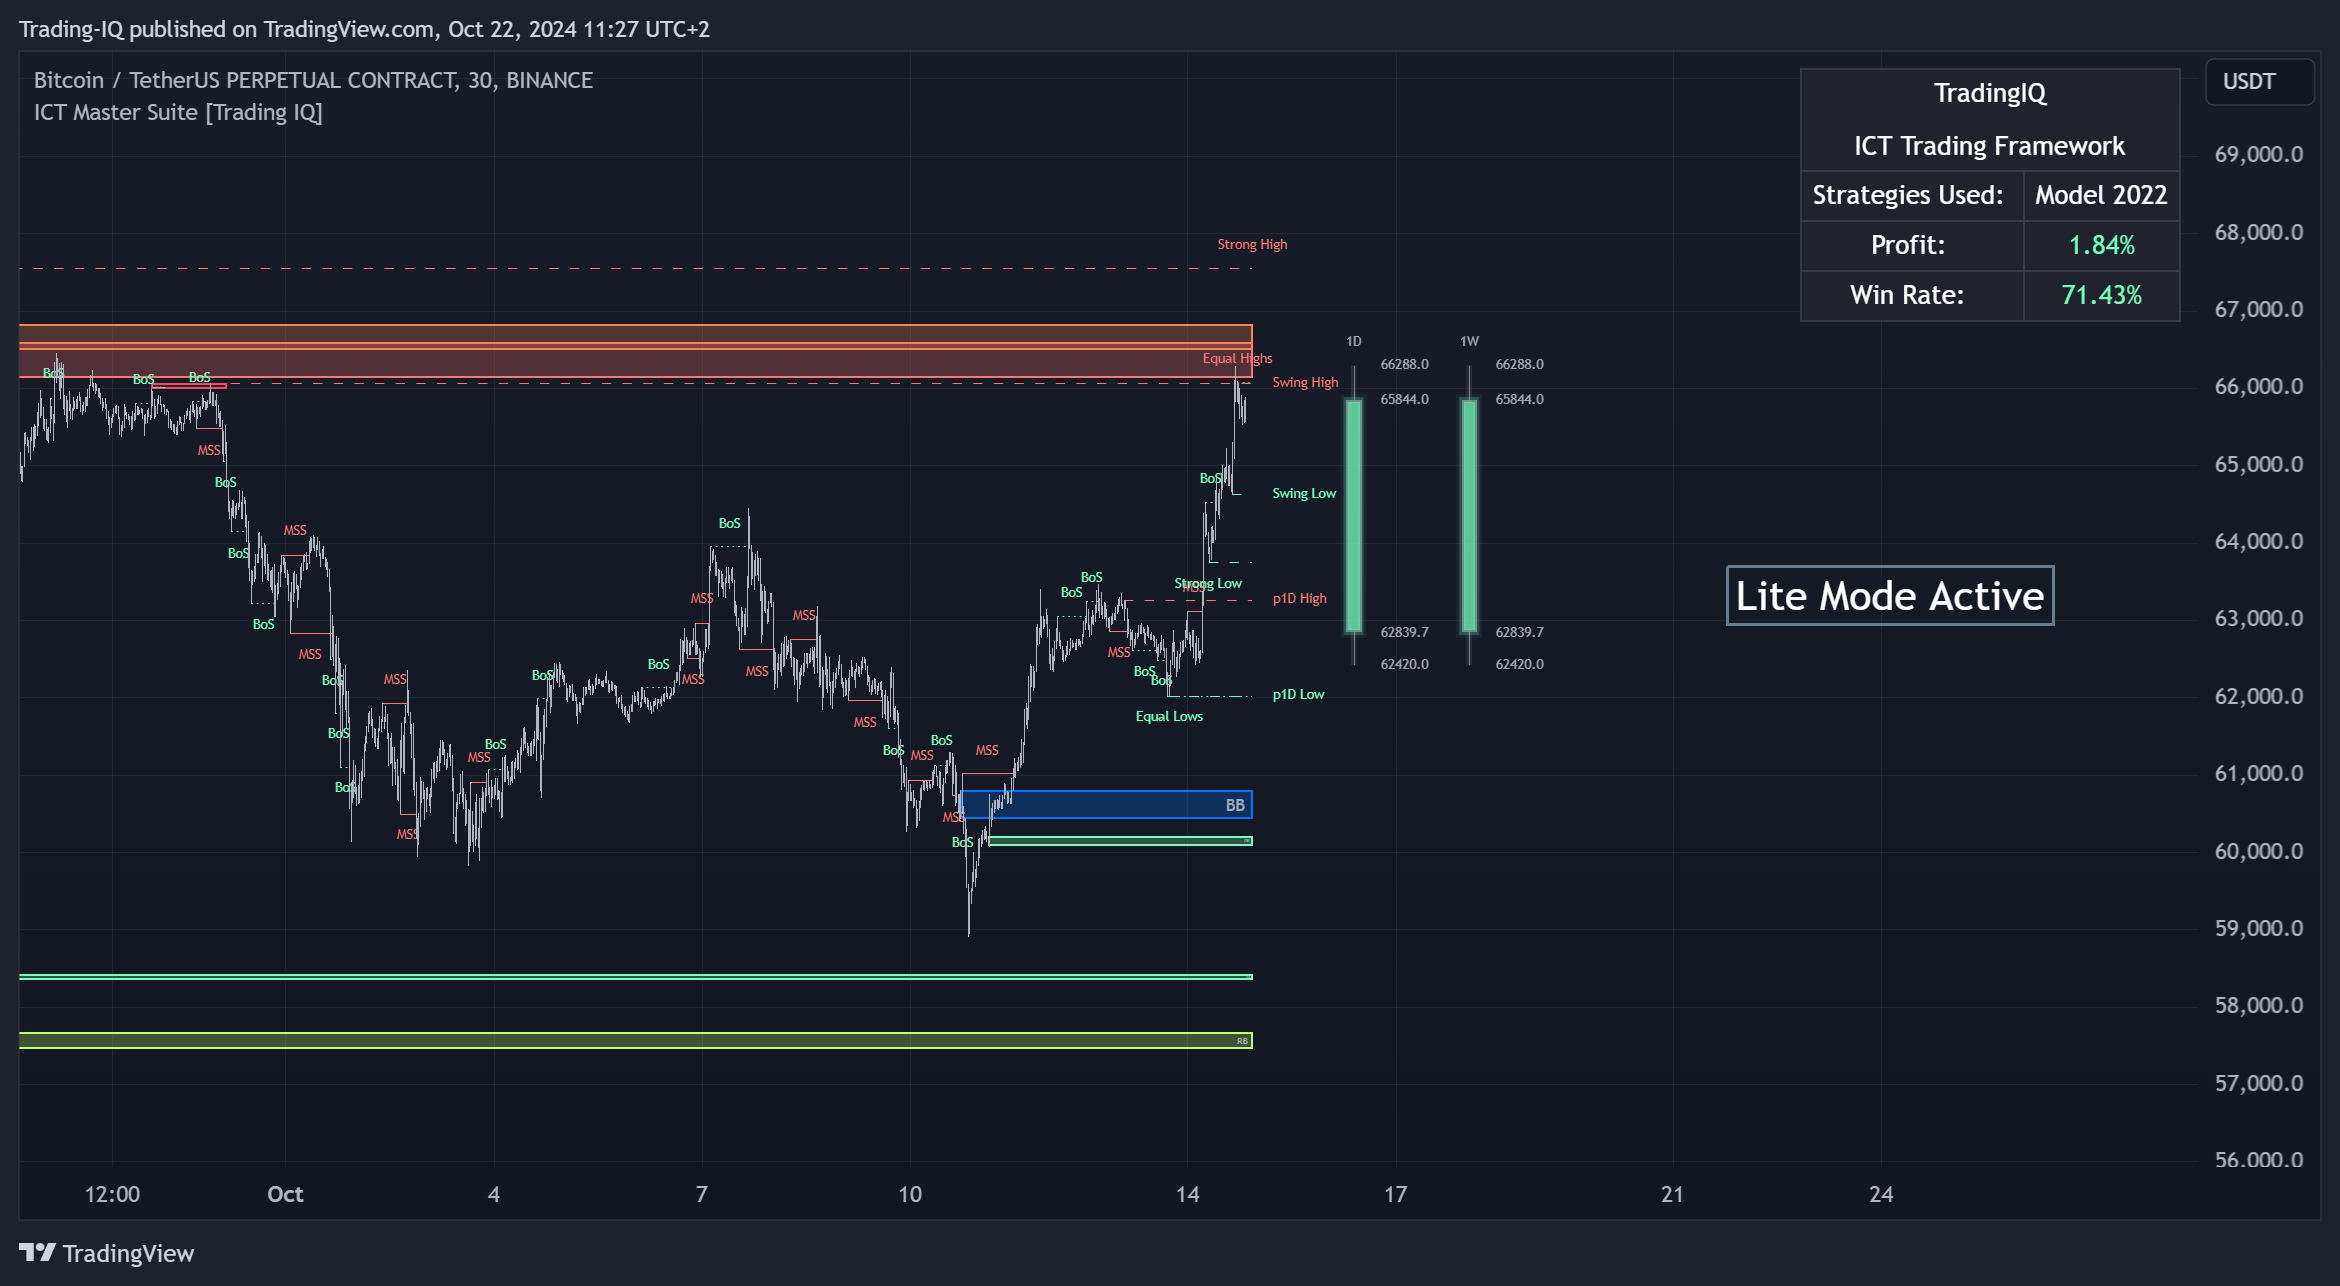Click the 62420.0 value beside the 1W candle

pyautogui.click(x=1519, y=664)
